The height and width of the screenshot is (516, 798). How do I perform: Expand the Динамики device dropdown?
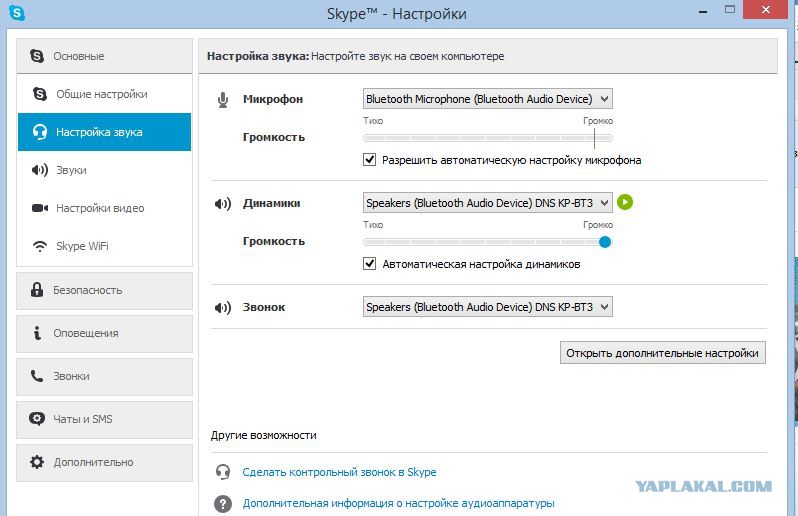[x=487, y=203]
